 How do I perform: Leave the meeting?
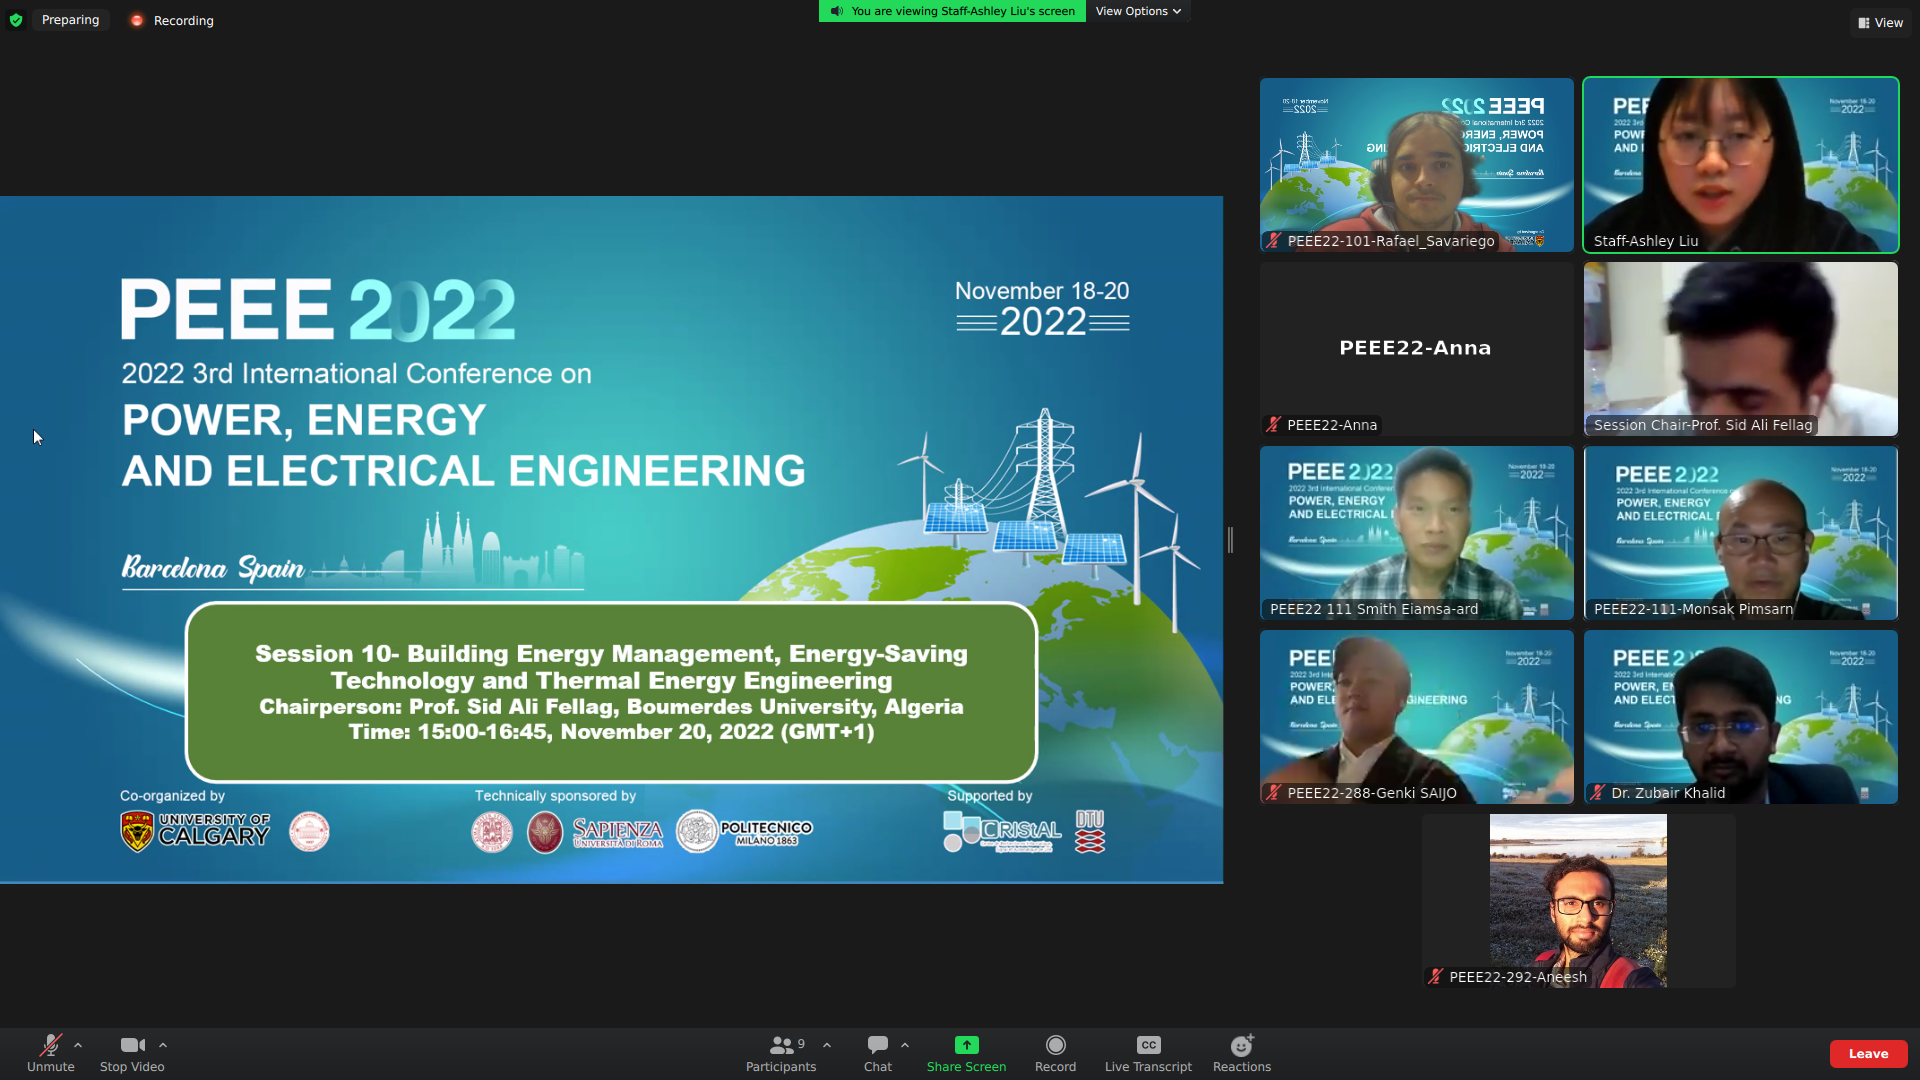coord(1867,1053)
